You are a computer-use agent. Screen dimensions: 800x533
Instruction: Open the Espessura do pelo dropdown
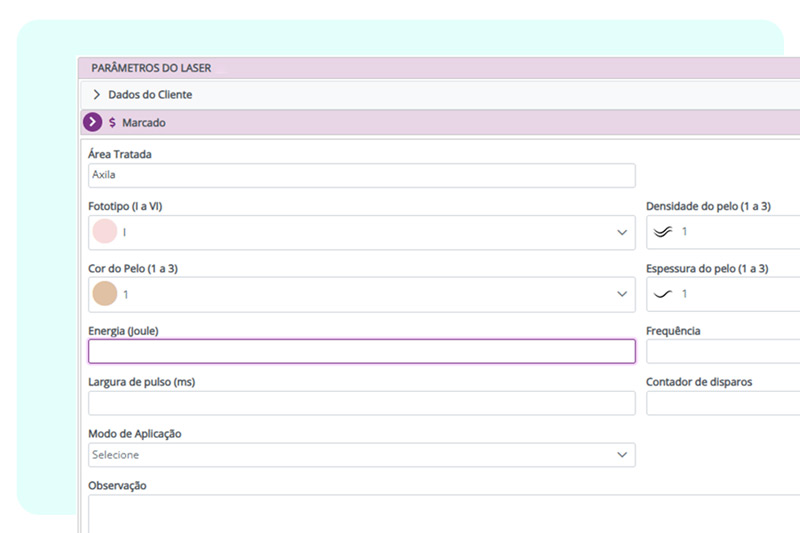(x=723, y=294)
